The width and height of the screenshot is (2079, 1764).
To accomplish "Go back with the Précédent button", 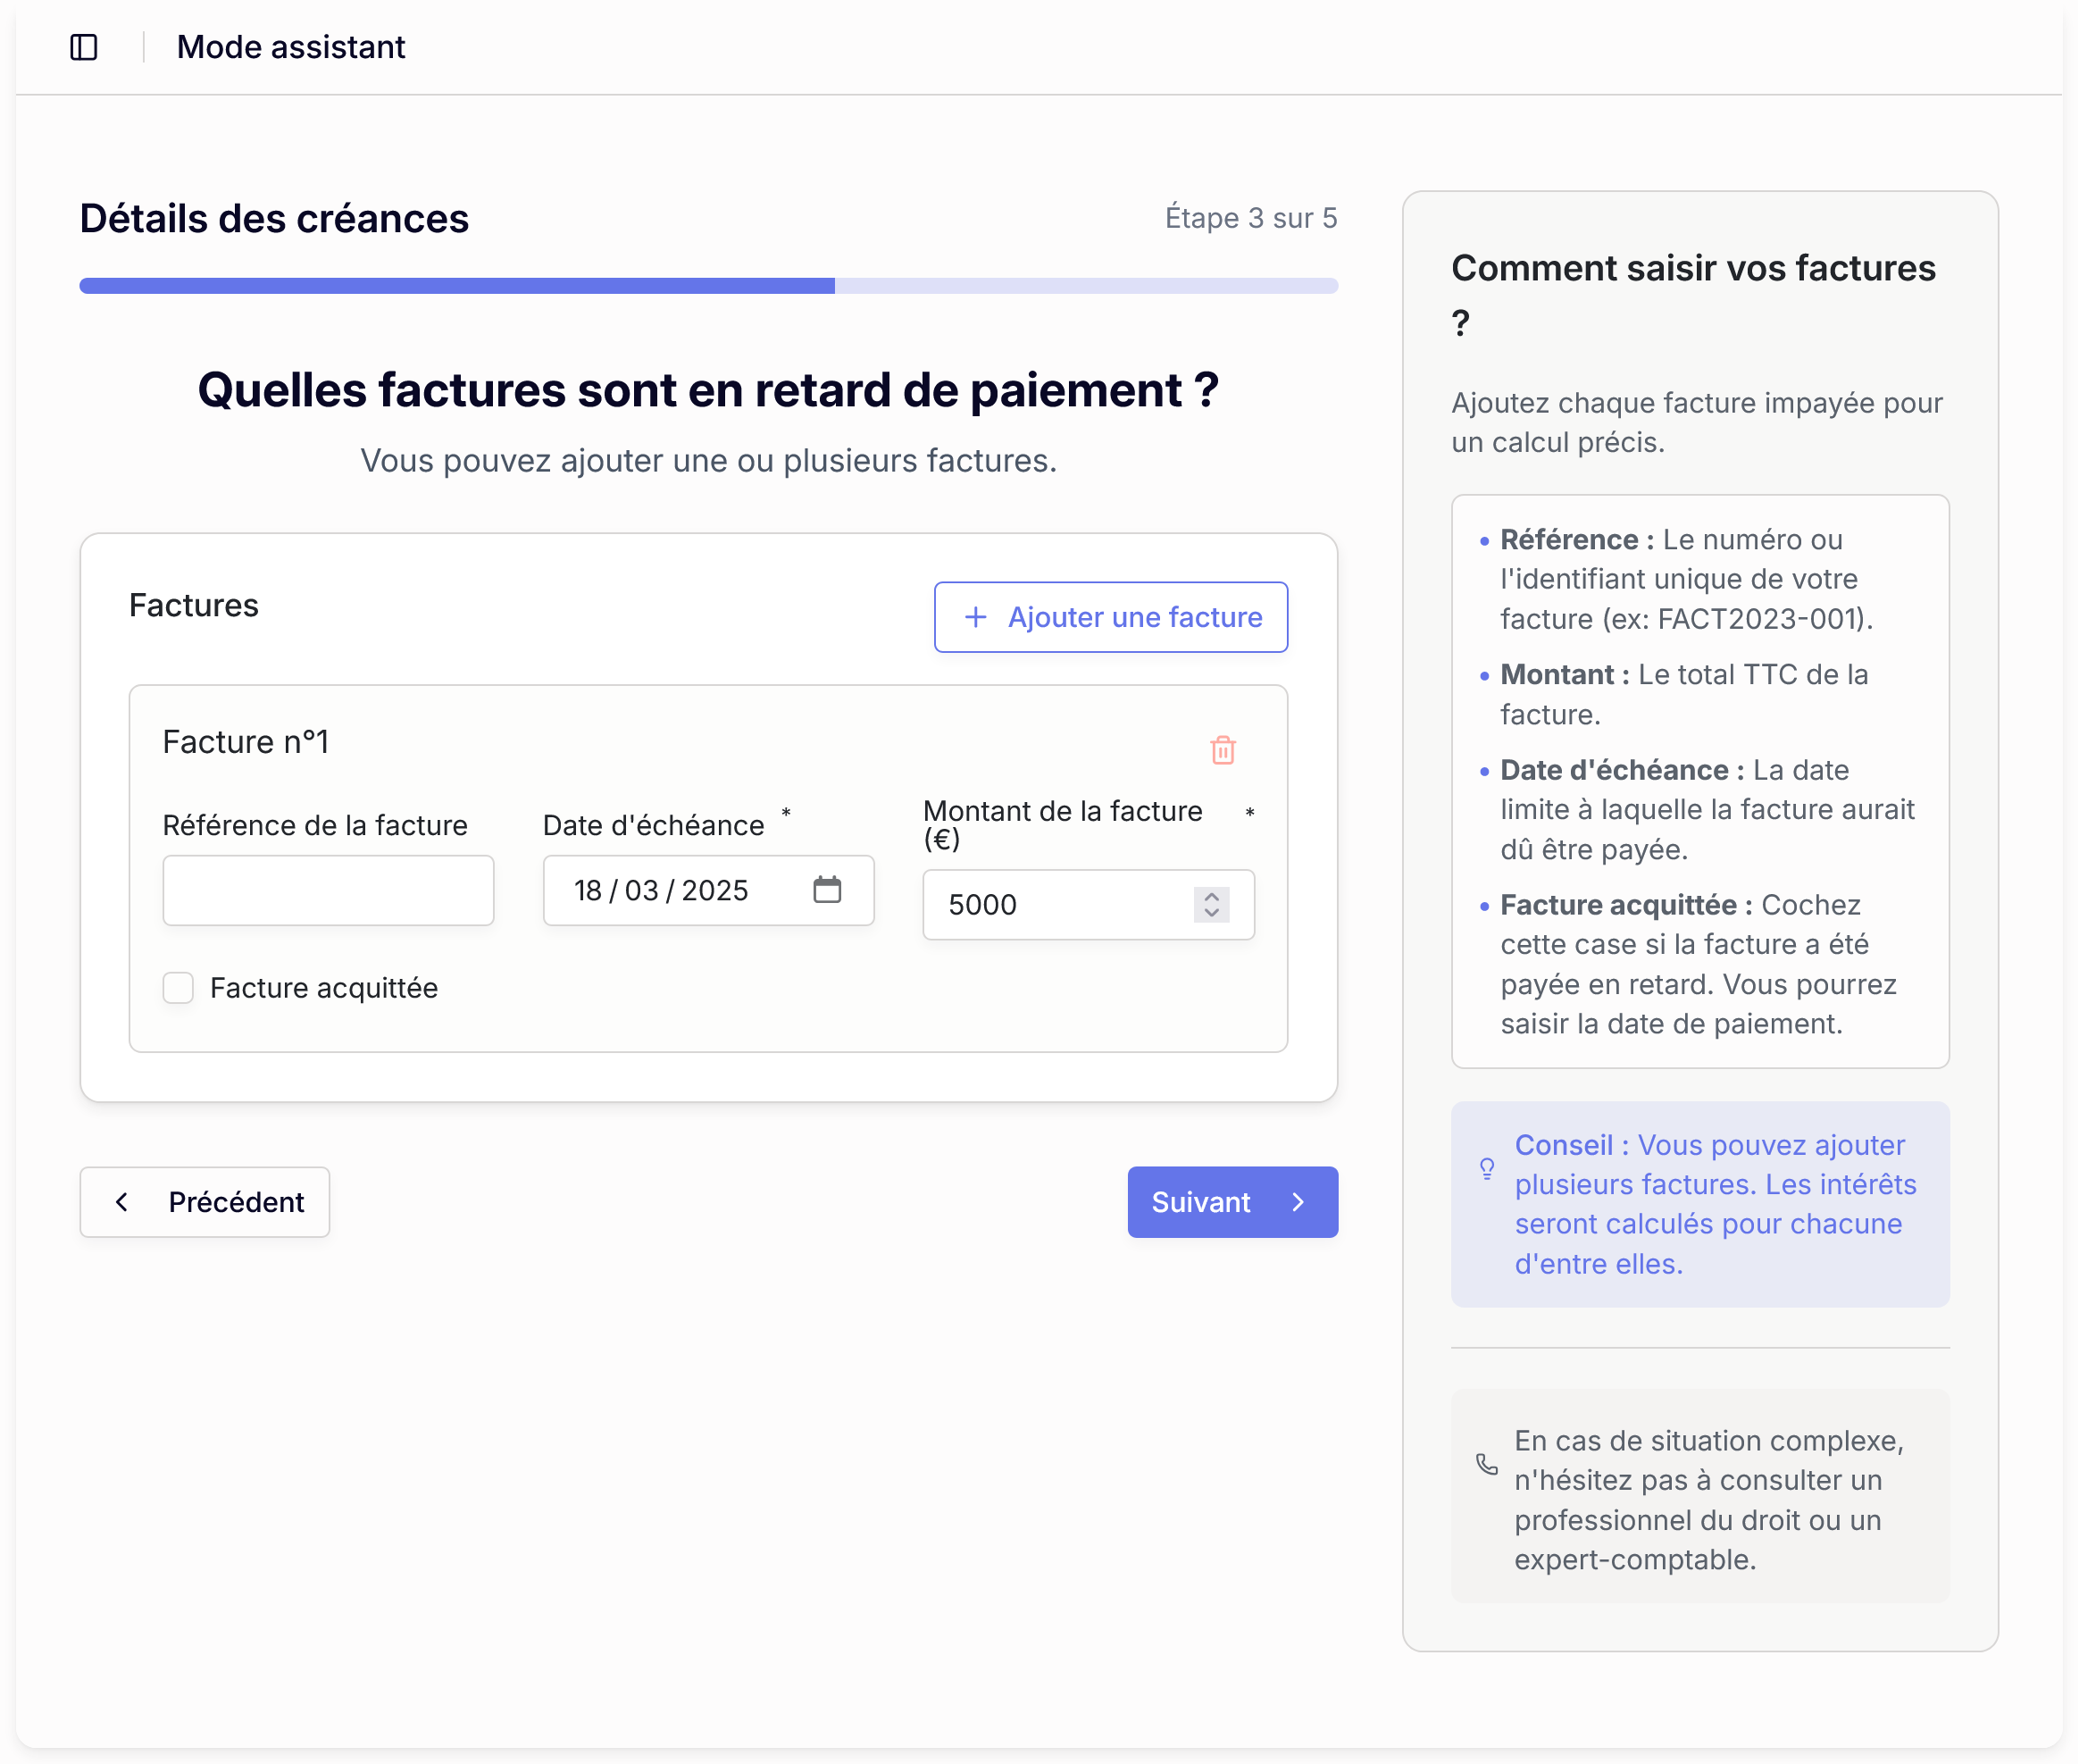I will point(205,1202).
